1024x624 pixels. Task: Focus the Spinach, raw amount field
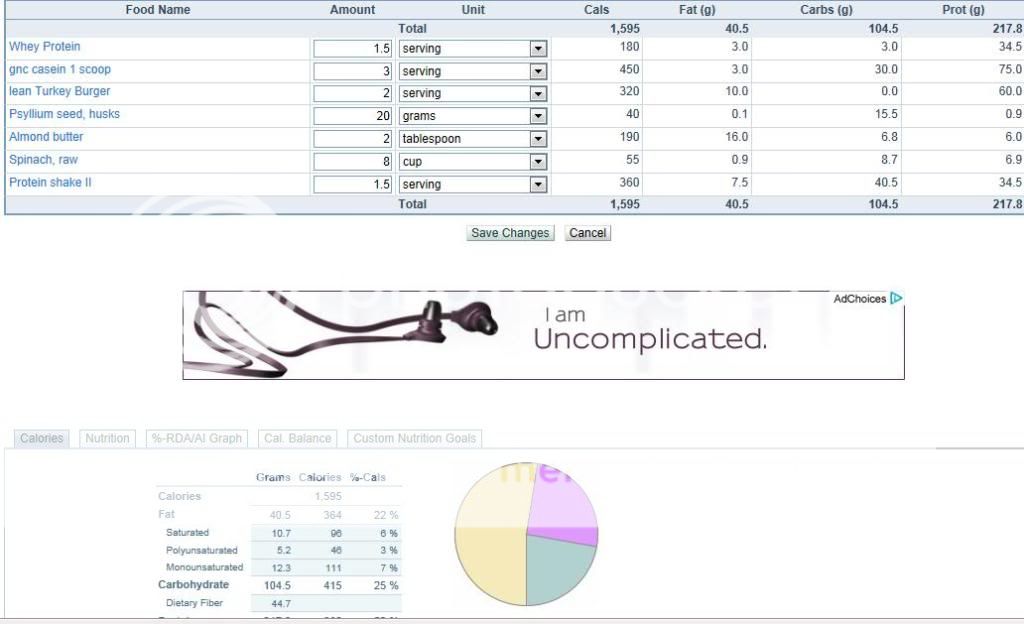click(x=352, y=162)
